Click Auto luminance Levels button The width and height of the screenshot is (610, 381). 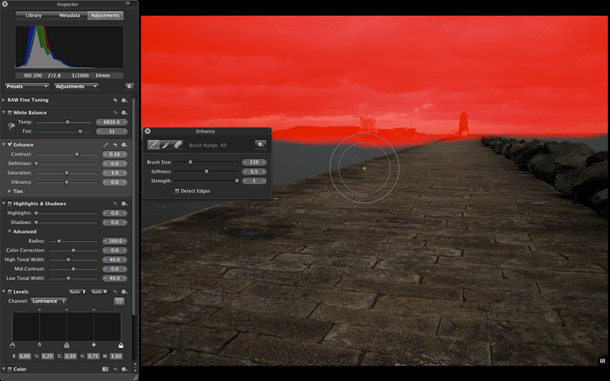(x=77, y=291)
